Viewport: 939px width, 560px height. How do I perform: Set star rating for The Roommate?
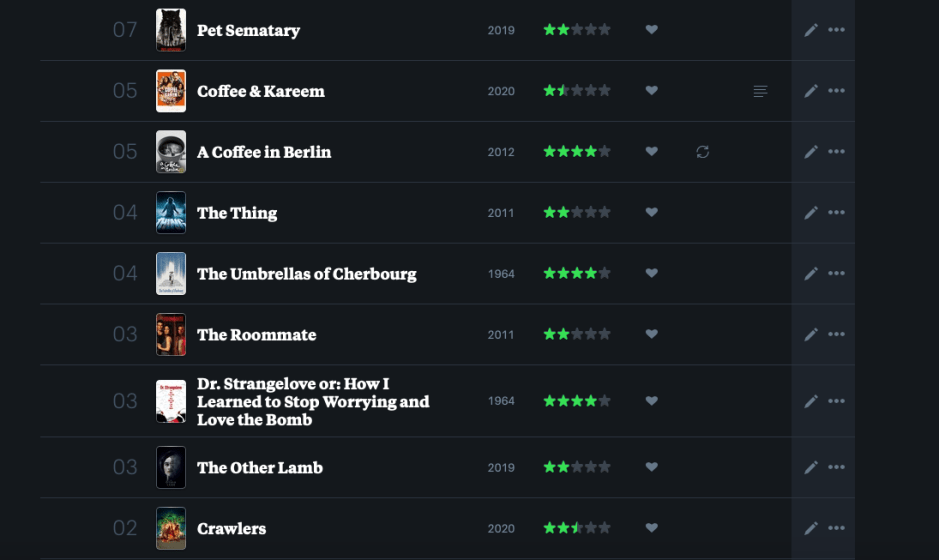point(577,335)
